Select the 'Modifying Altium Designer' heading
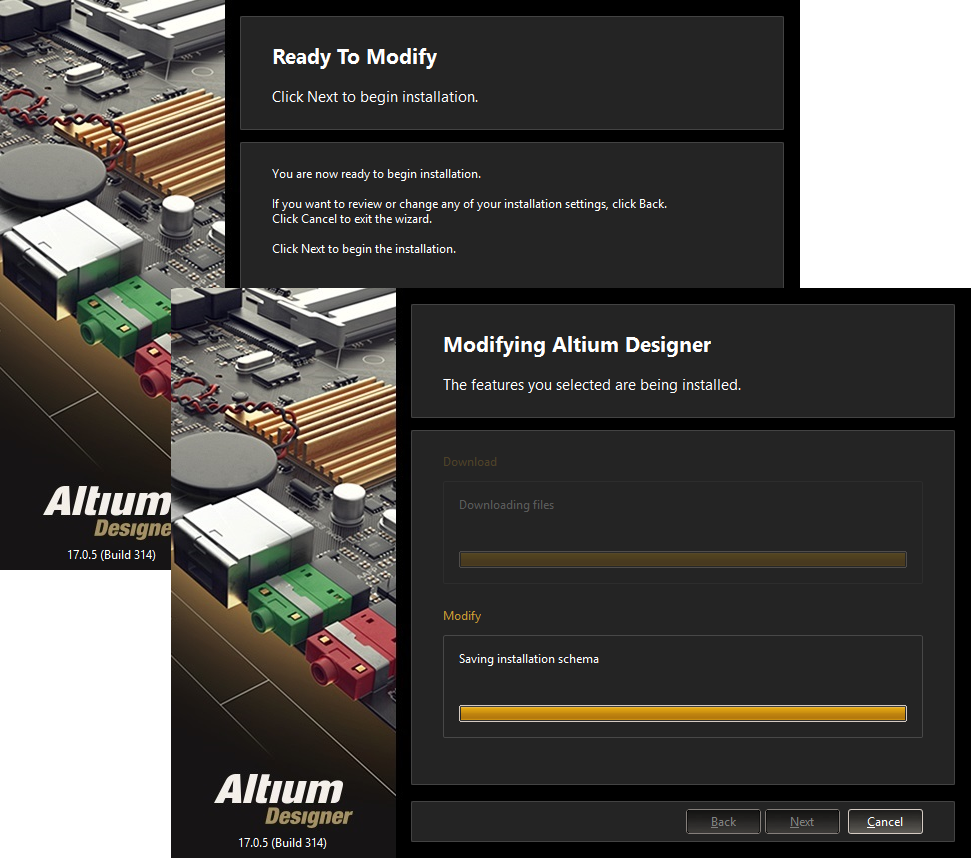The image size is (971, 858). click(x=576, y=345)
